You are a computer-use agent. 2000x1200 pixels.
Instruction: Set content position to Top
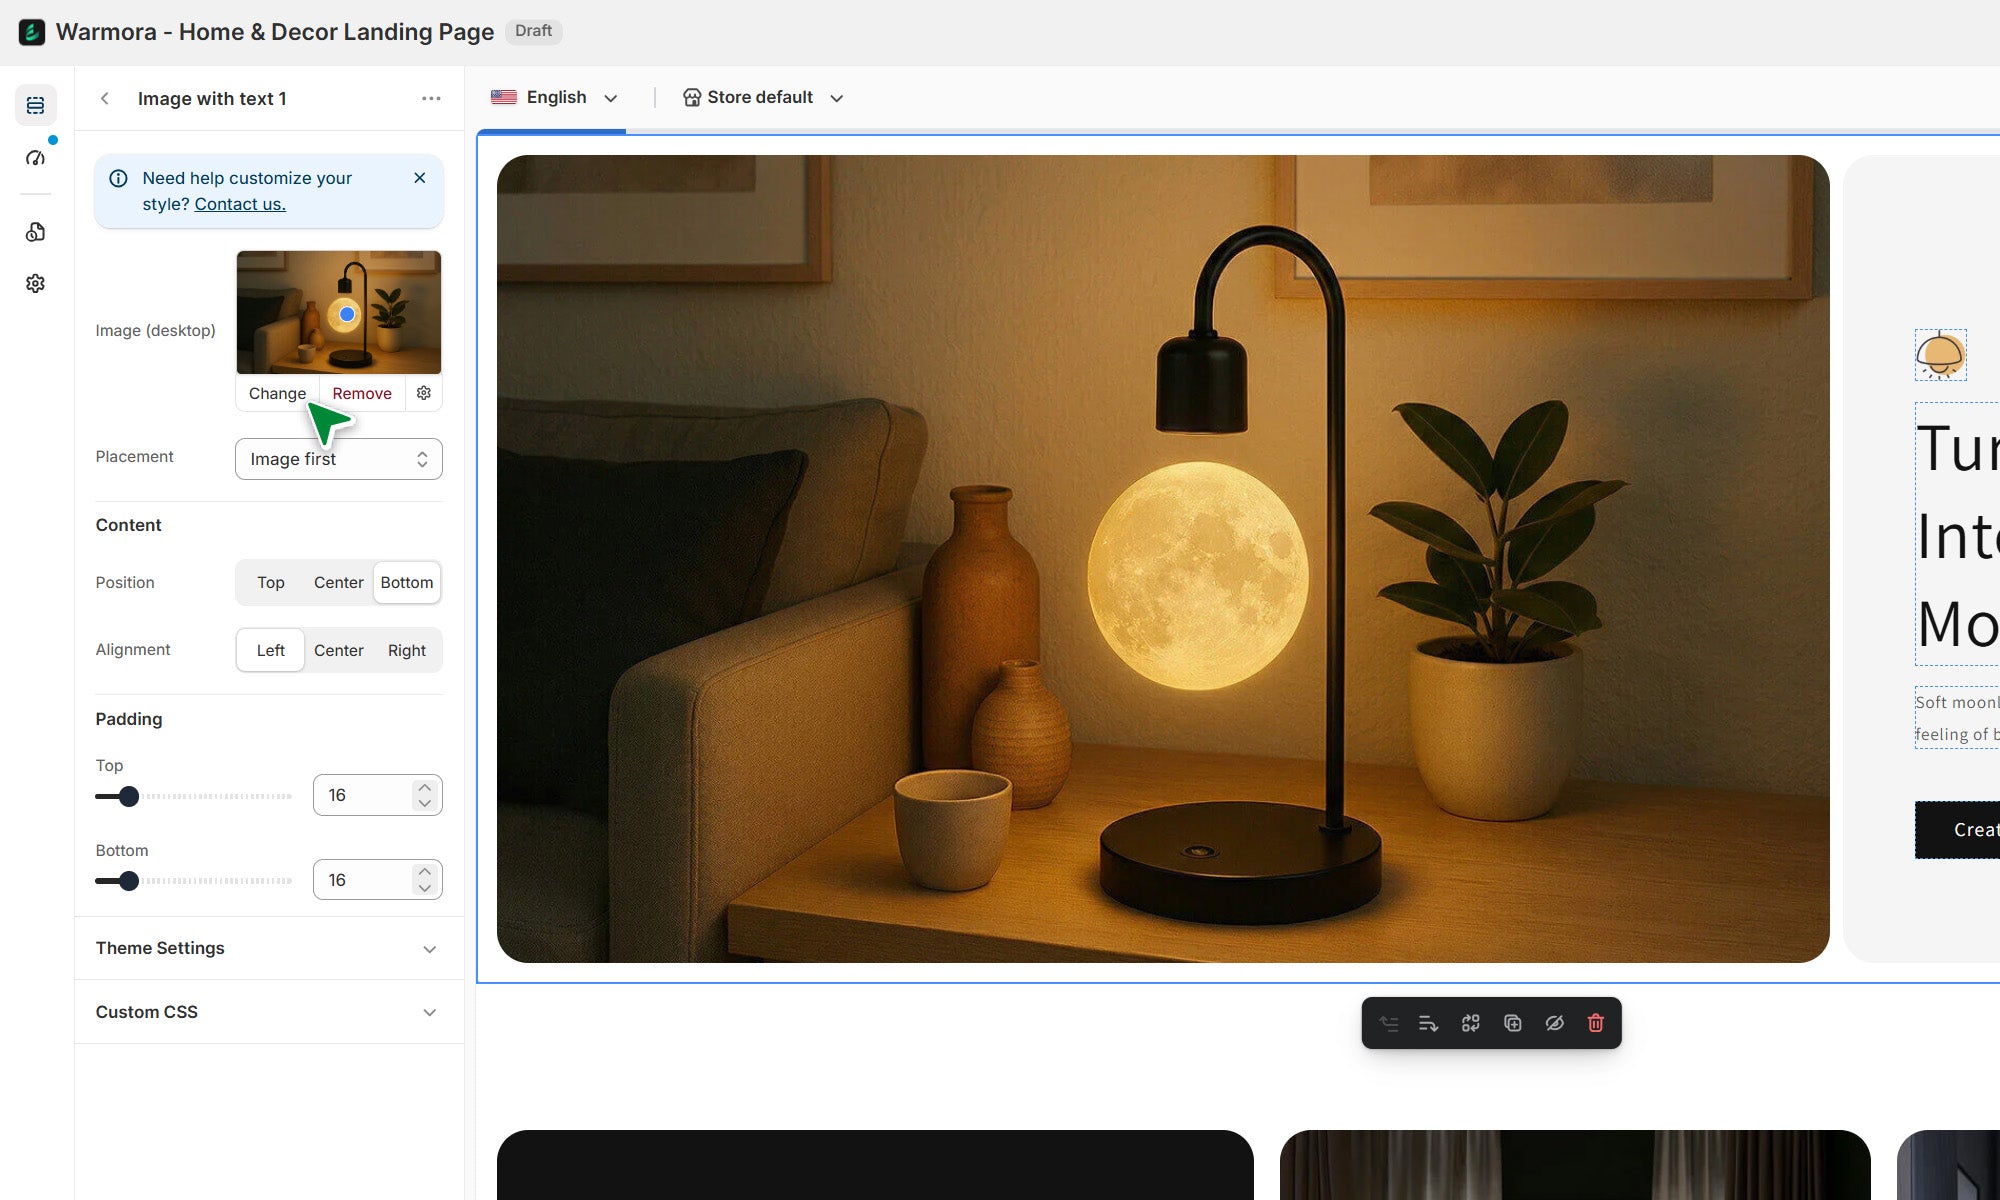(x=270, y=582)
